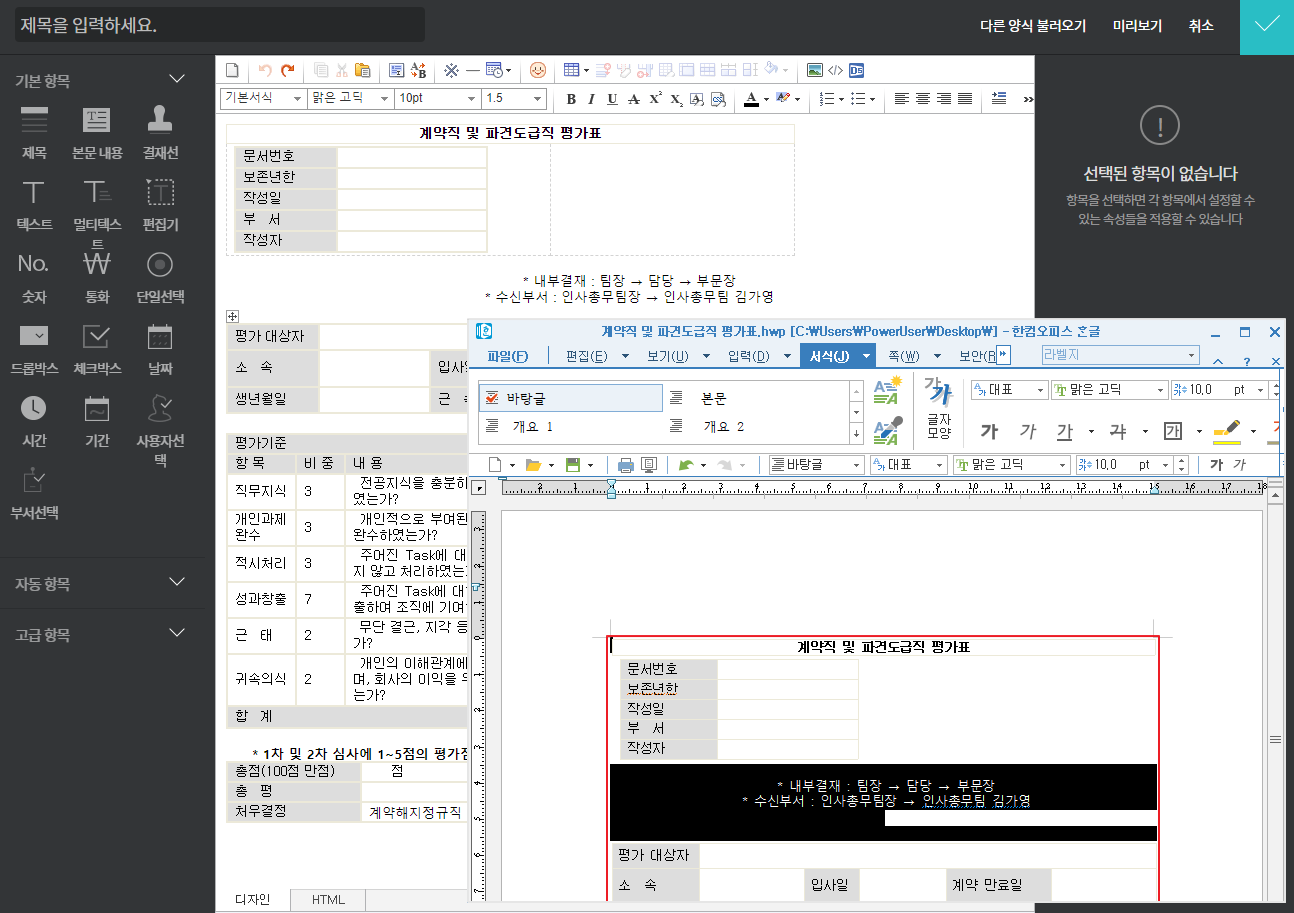Image resolution: width=1294 pixels, height=913 pixels.
Task: Select the 체크박스 form item
Action: tap(97, 346)
